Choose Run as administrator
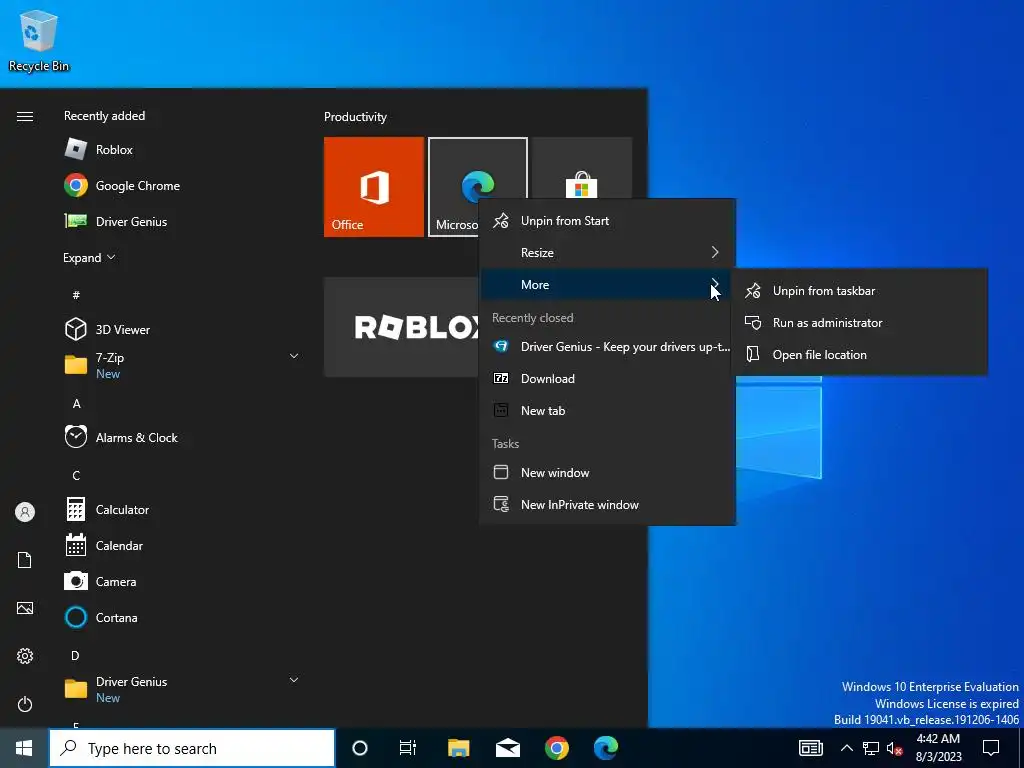1024x768 pixels. 859,323
